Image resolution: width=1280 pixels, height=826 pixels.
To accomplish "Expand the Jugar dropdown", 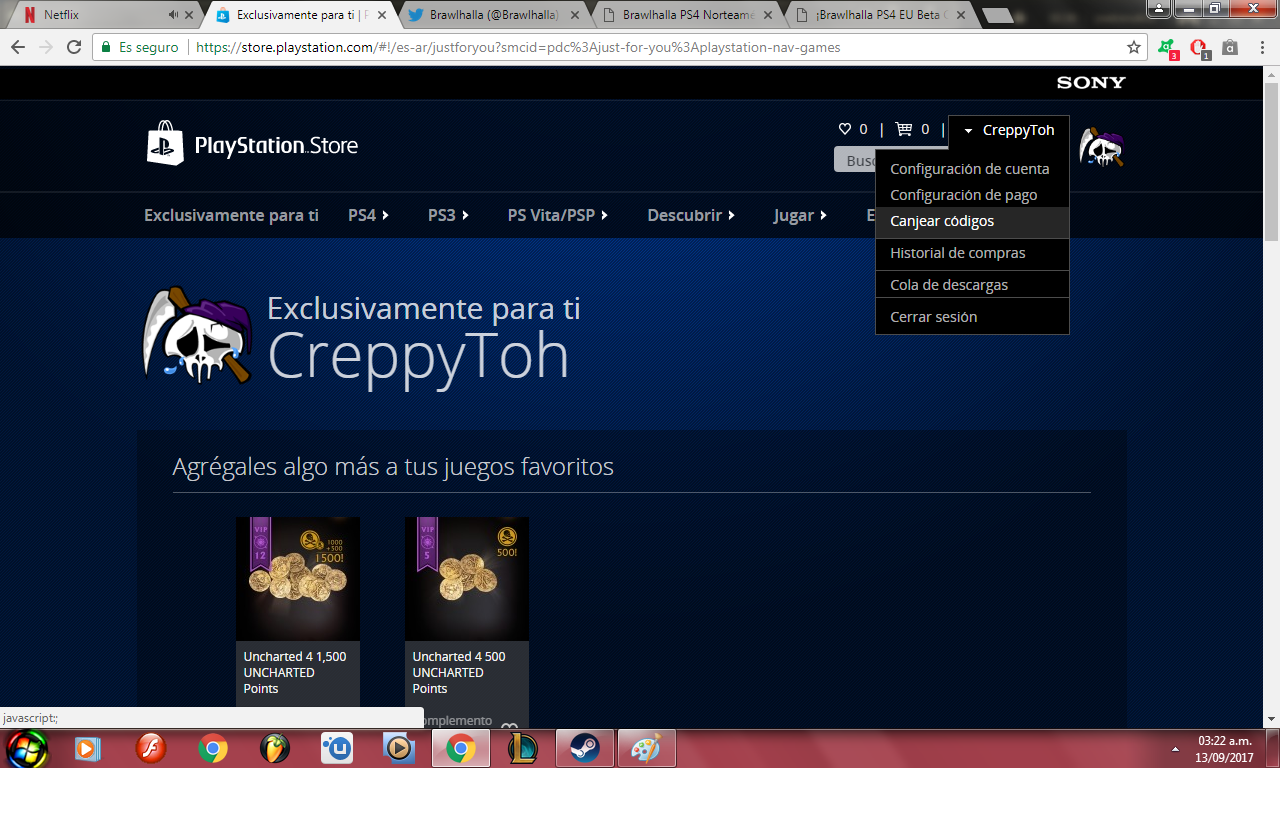I will pos(800,215).
